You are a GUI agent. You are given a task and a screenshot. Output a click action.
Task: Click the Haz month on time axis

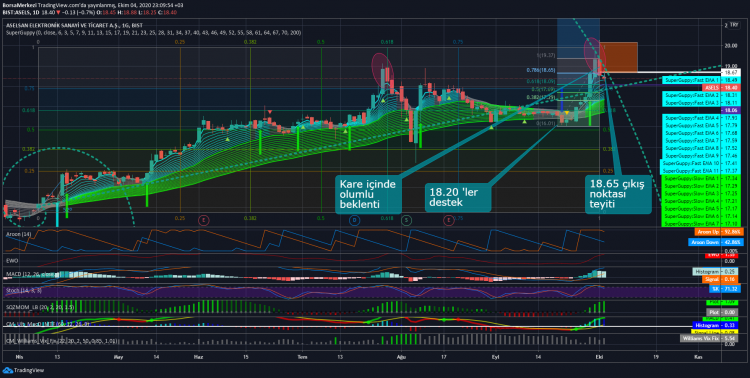tap(199, 357)
